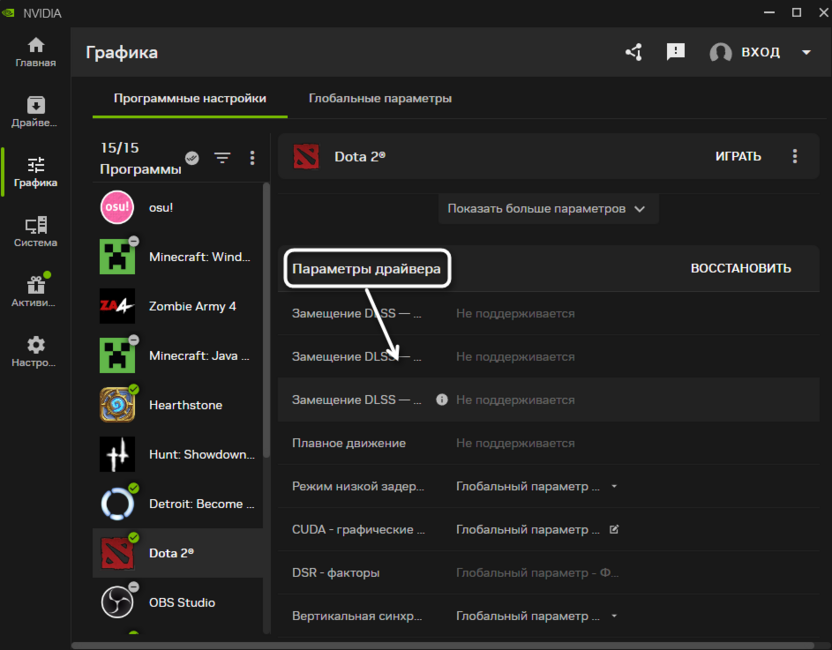Click the Zombie Army 4 app icon
Viewport: 832px width, 650px height.
coord(117,306)
